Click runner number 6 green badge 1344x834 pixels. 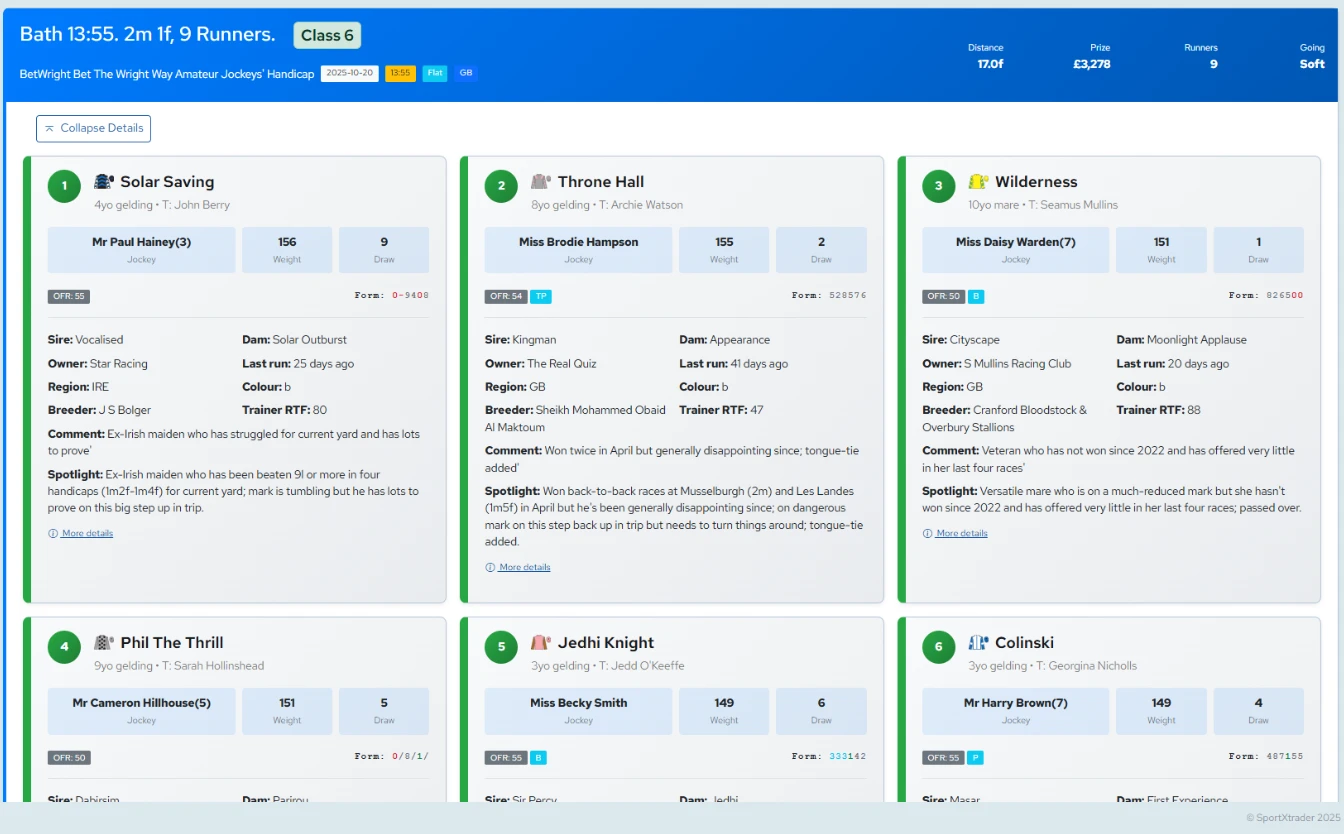click(x=938, y=647)
